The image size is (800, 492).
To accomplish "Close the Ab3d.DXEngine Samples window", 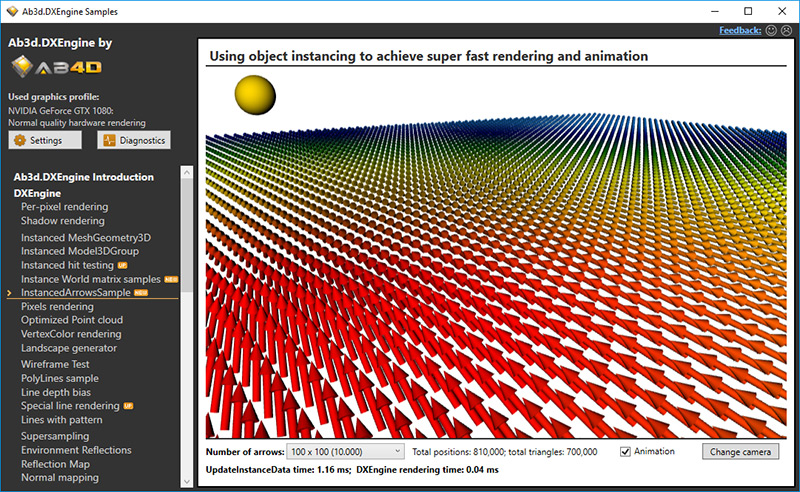I will (x=782, y=11).
